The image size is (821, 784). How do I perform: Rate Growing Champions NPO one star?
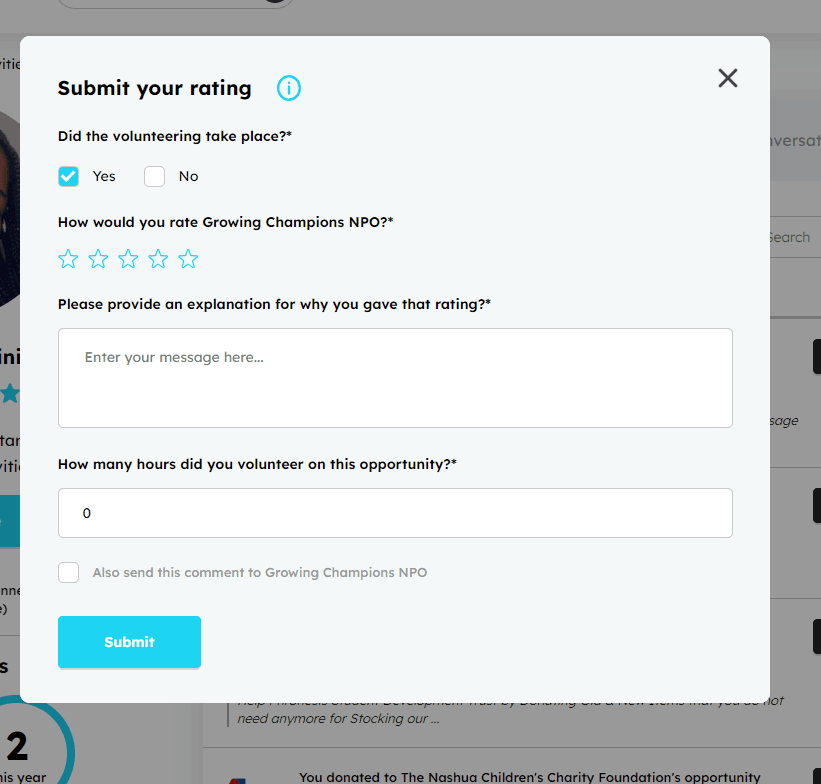point(68,260)
